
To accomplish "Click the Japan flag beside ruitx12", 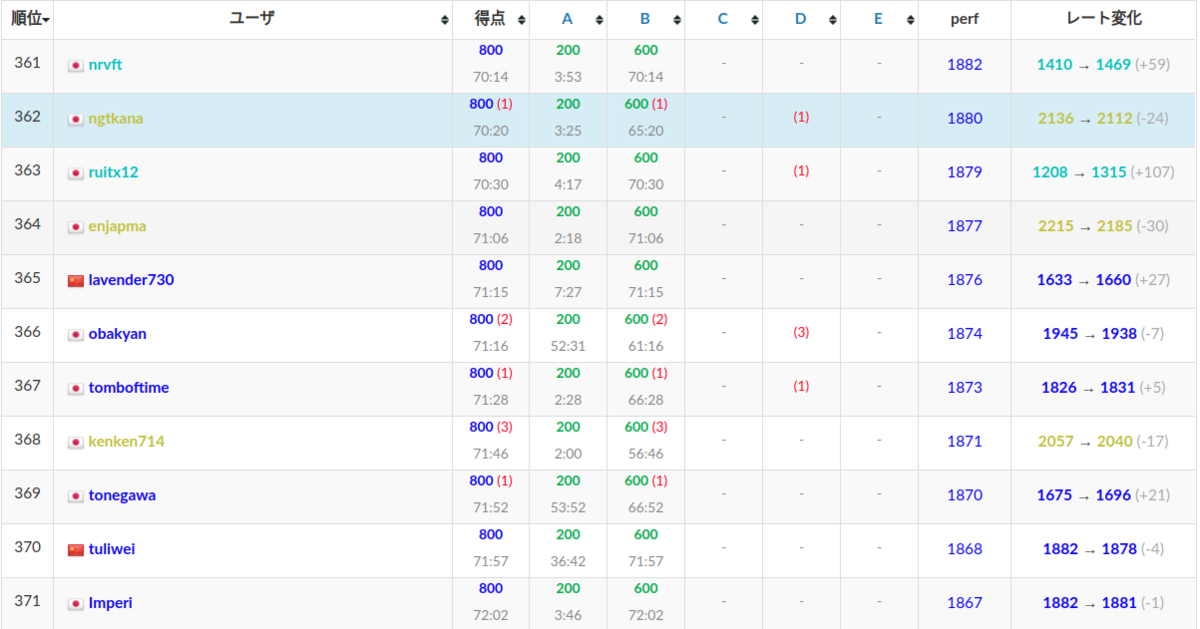I will tap(75, 174).
